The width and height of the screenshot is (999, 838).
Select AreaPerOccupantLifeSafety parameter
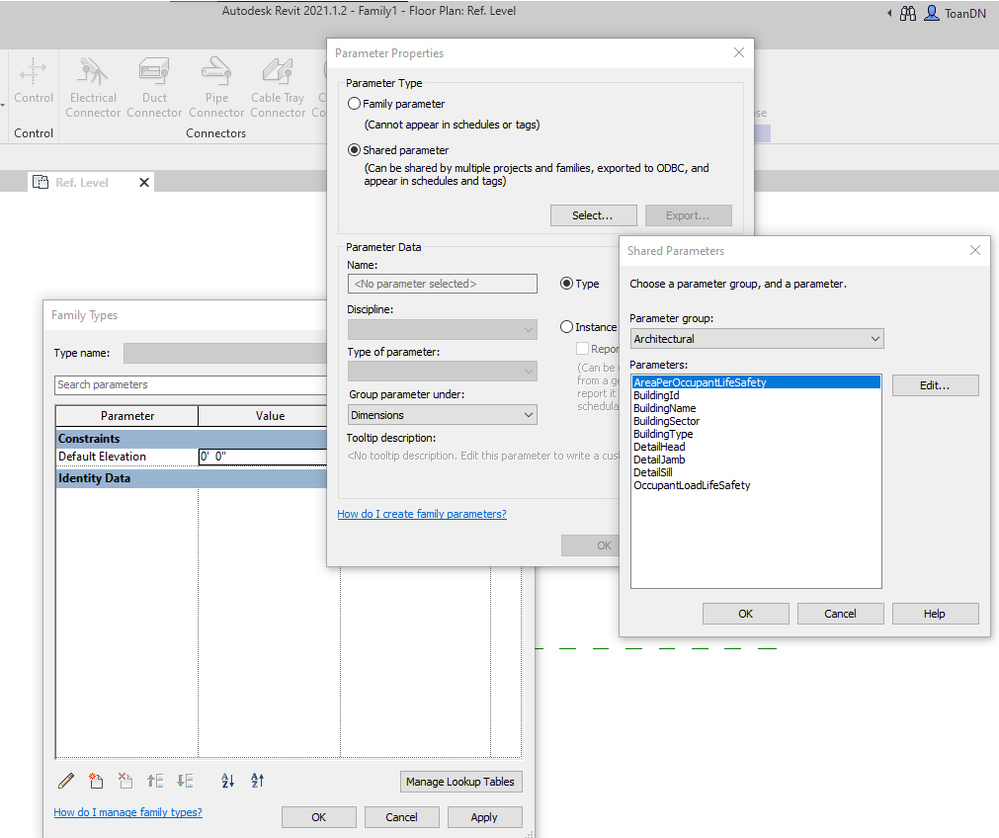click(x=756, y=382)
